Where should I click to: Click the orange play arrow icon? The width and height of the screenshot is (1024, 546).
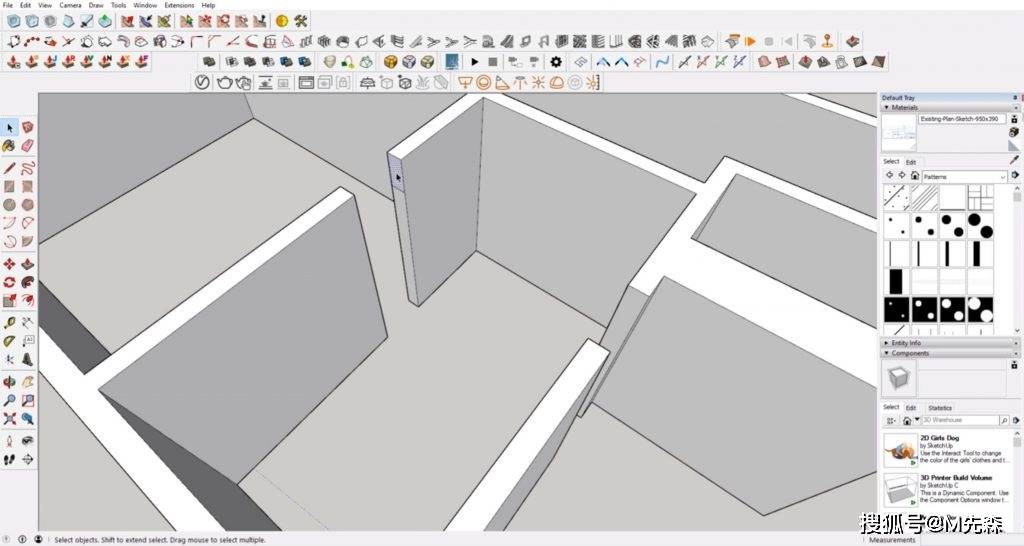click(x=750, y=41)
